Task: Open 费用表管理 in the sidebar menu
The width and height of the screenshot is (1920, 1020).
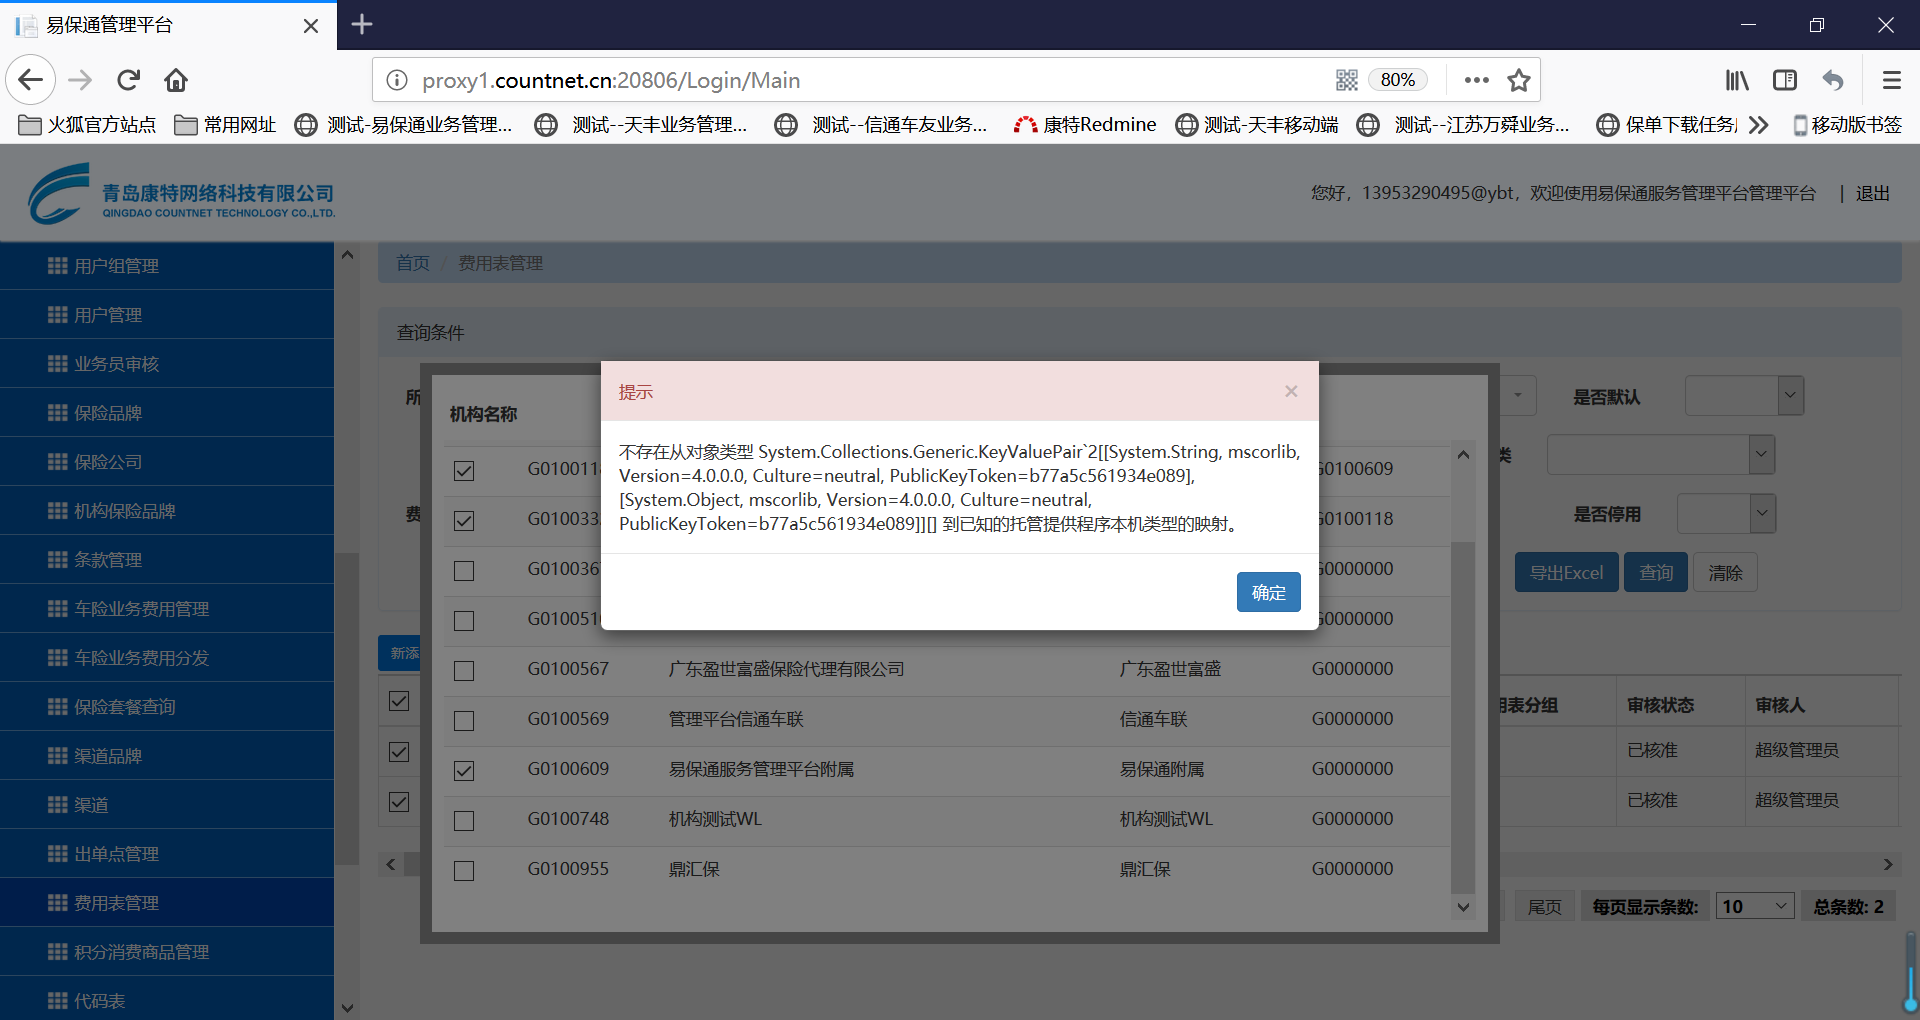Action: pos(116,903)
